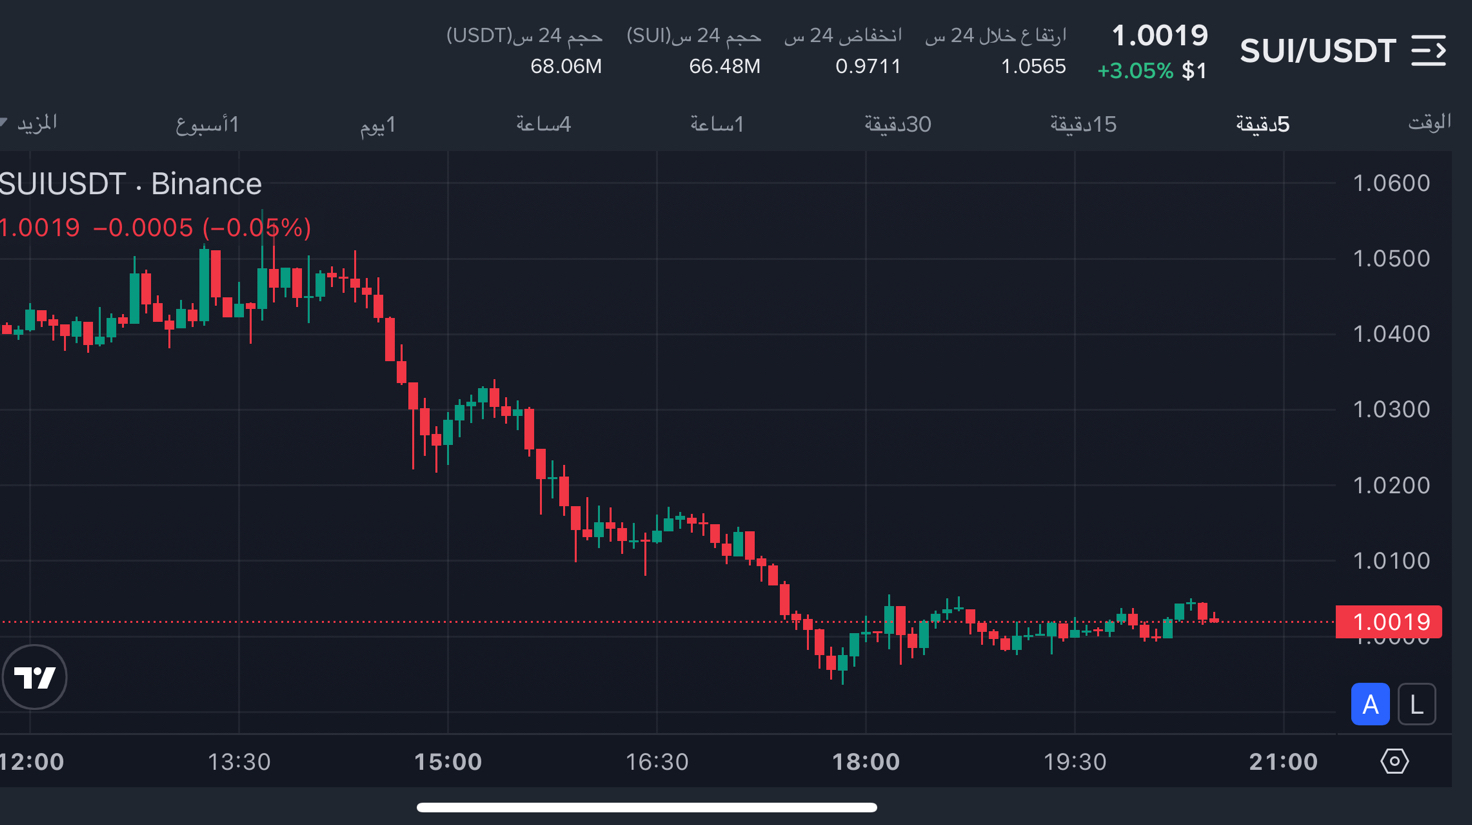Screen dimensions: 1472x825
Task: Click the 1.0600 price axis label
Action: pyautogui.click(x=1391, y=183)
